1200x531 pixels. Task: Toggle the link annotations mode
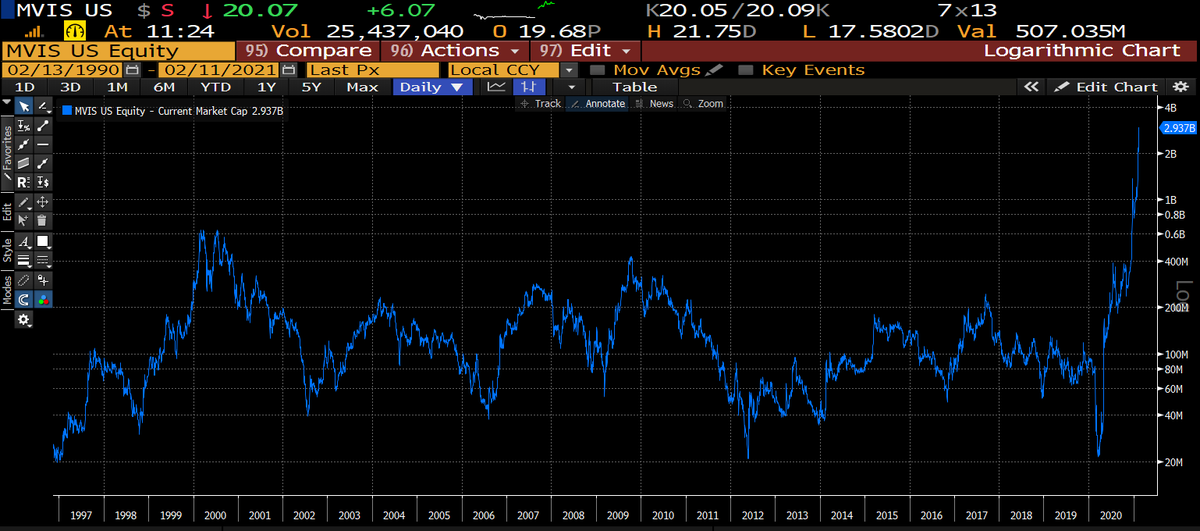point(23,281)
